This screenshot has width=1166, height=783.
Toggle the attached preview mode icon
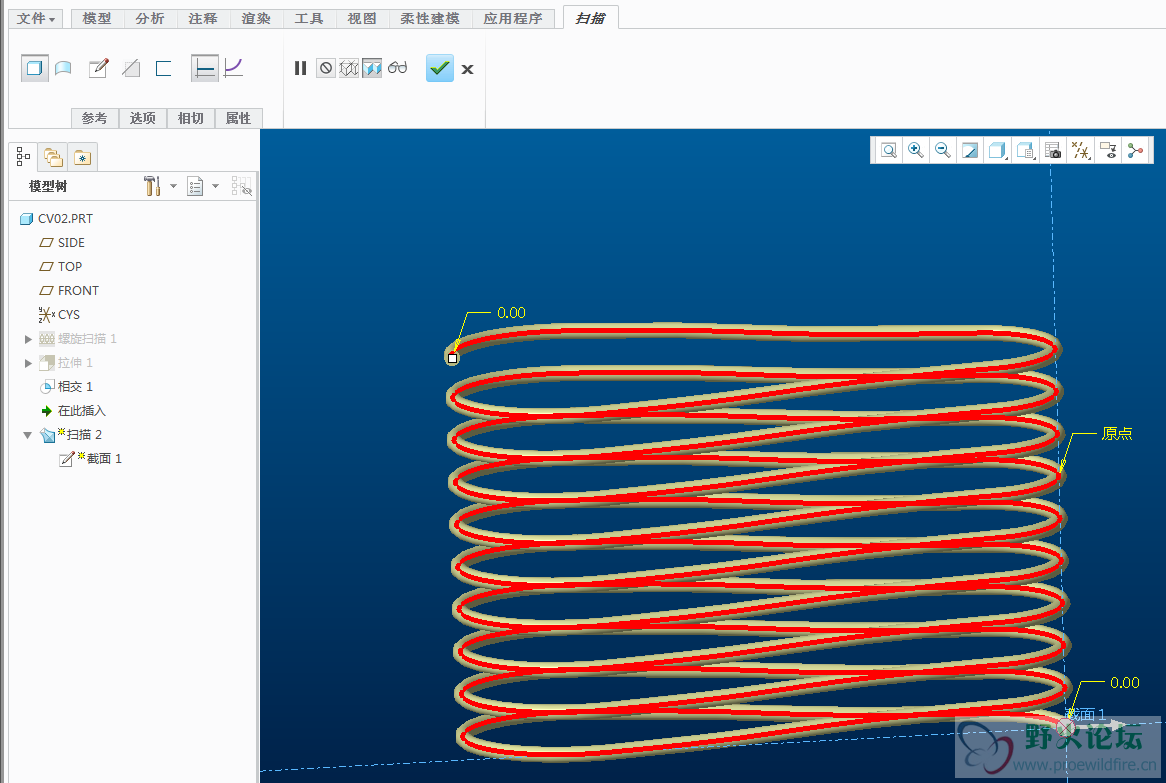372,68
